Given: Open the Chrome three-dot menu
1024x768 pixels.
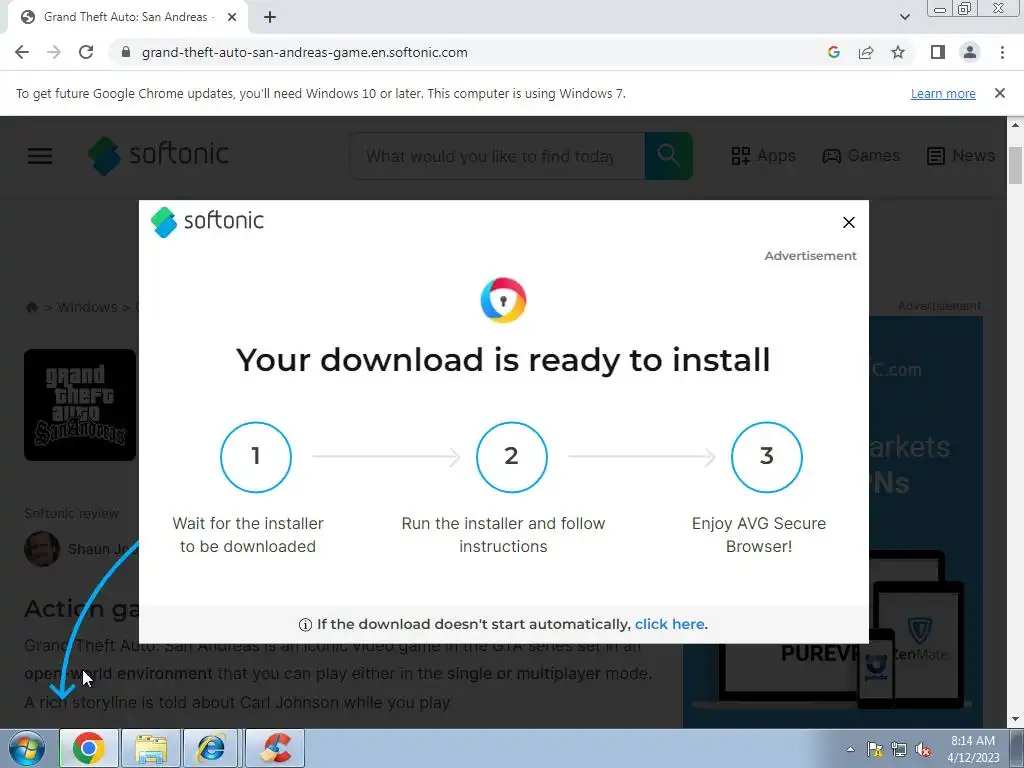Looking at the screenshot, I should pos(1002,52).
